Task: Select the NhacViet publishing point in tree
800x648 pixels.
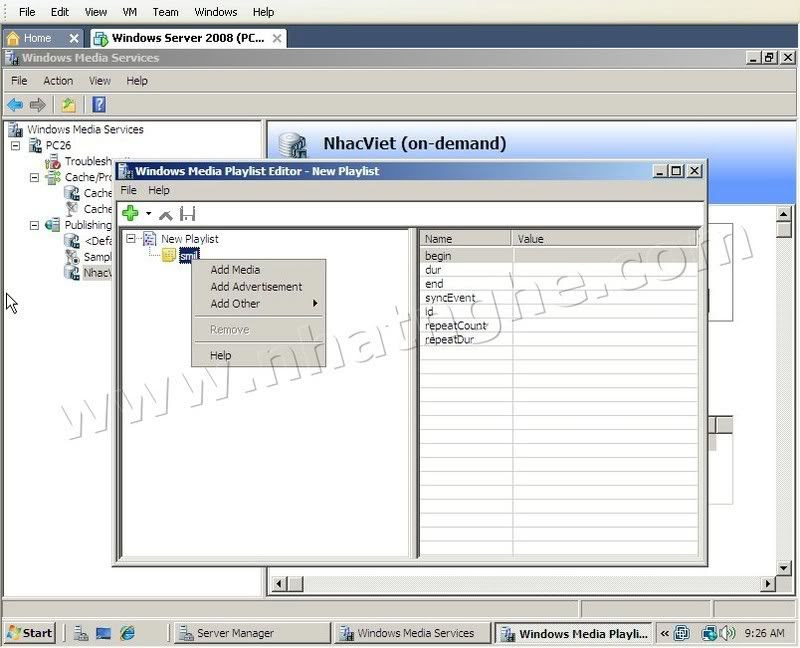Action: coord(97,272)
